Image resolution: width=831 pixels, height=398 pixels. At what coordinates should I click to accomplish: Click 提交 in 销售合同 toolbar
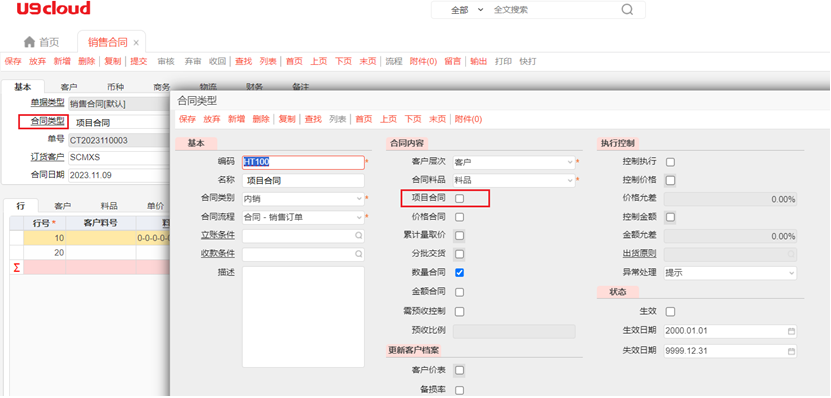(139, 61)
